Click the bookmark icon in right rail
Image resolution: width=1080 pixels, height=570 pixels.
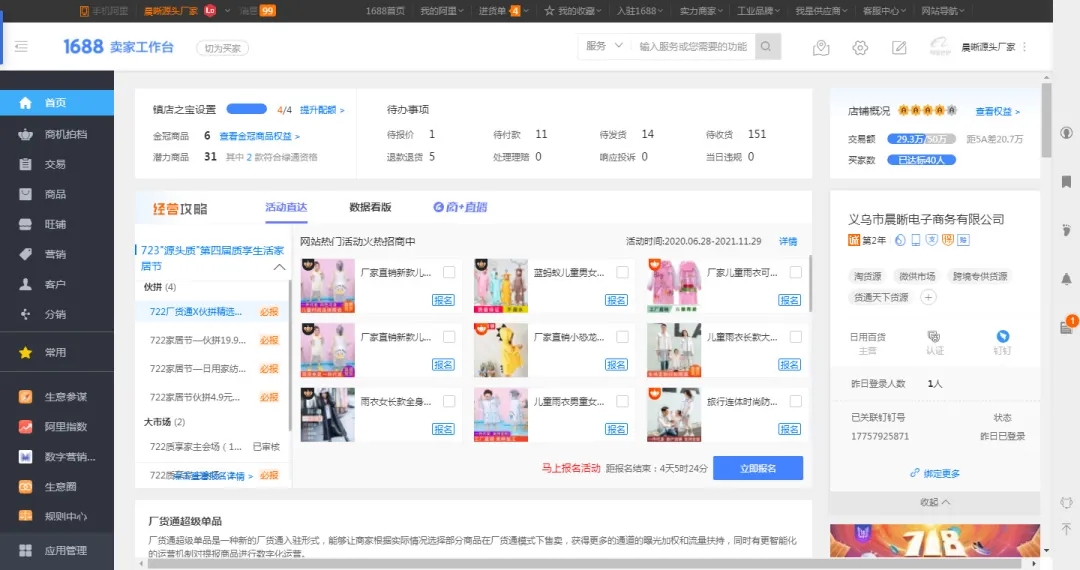point(1066,181)
